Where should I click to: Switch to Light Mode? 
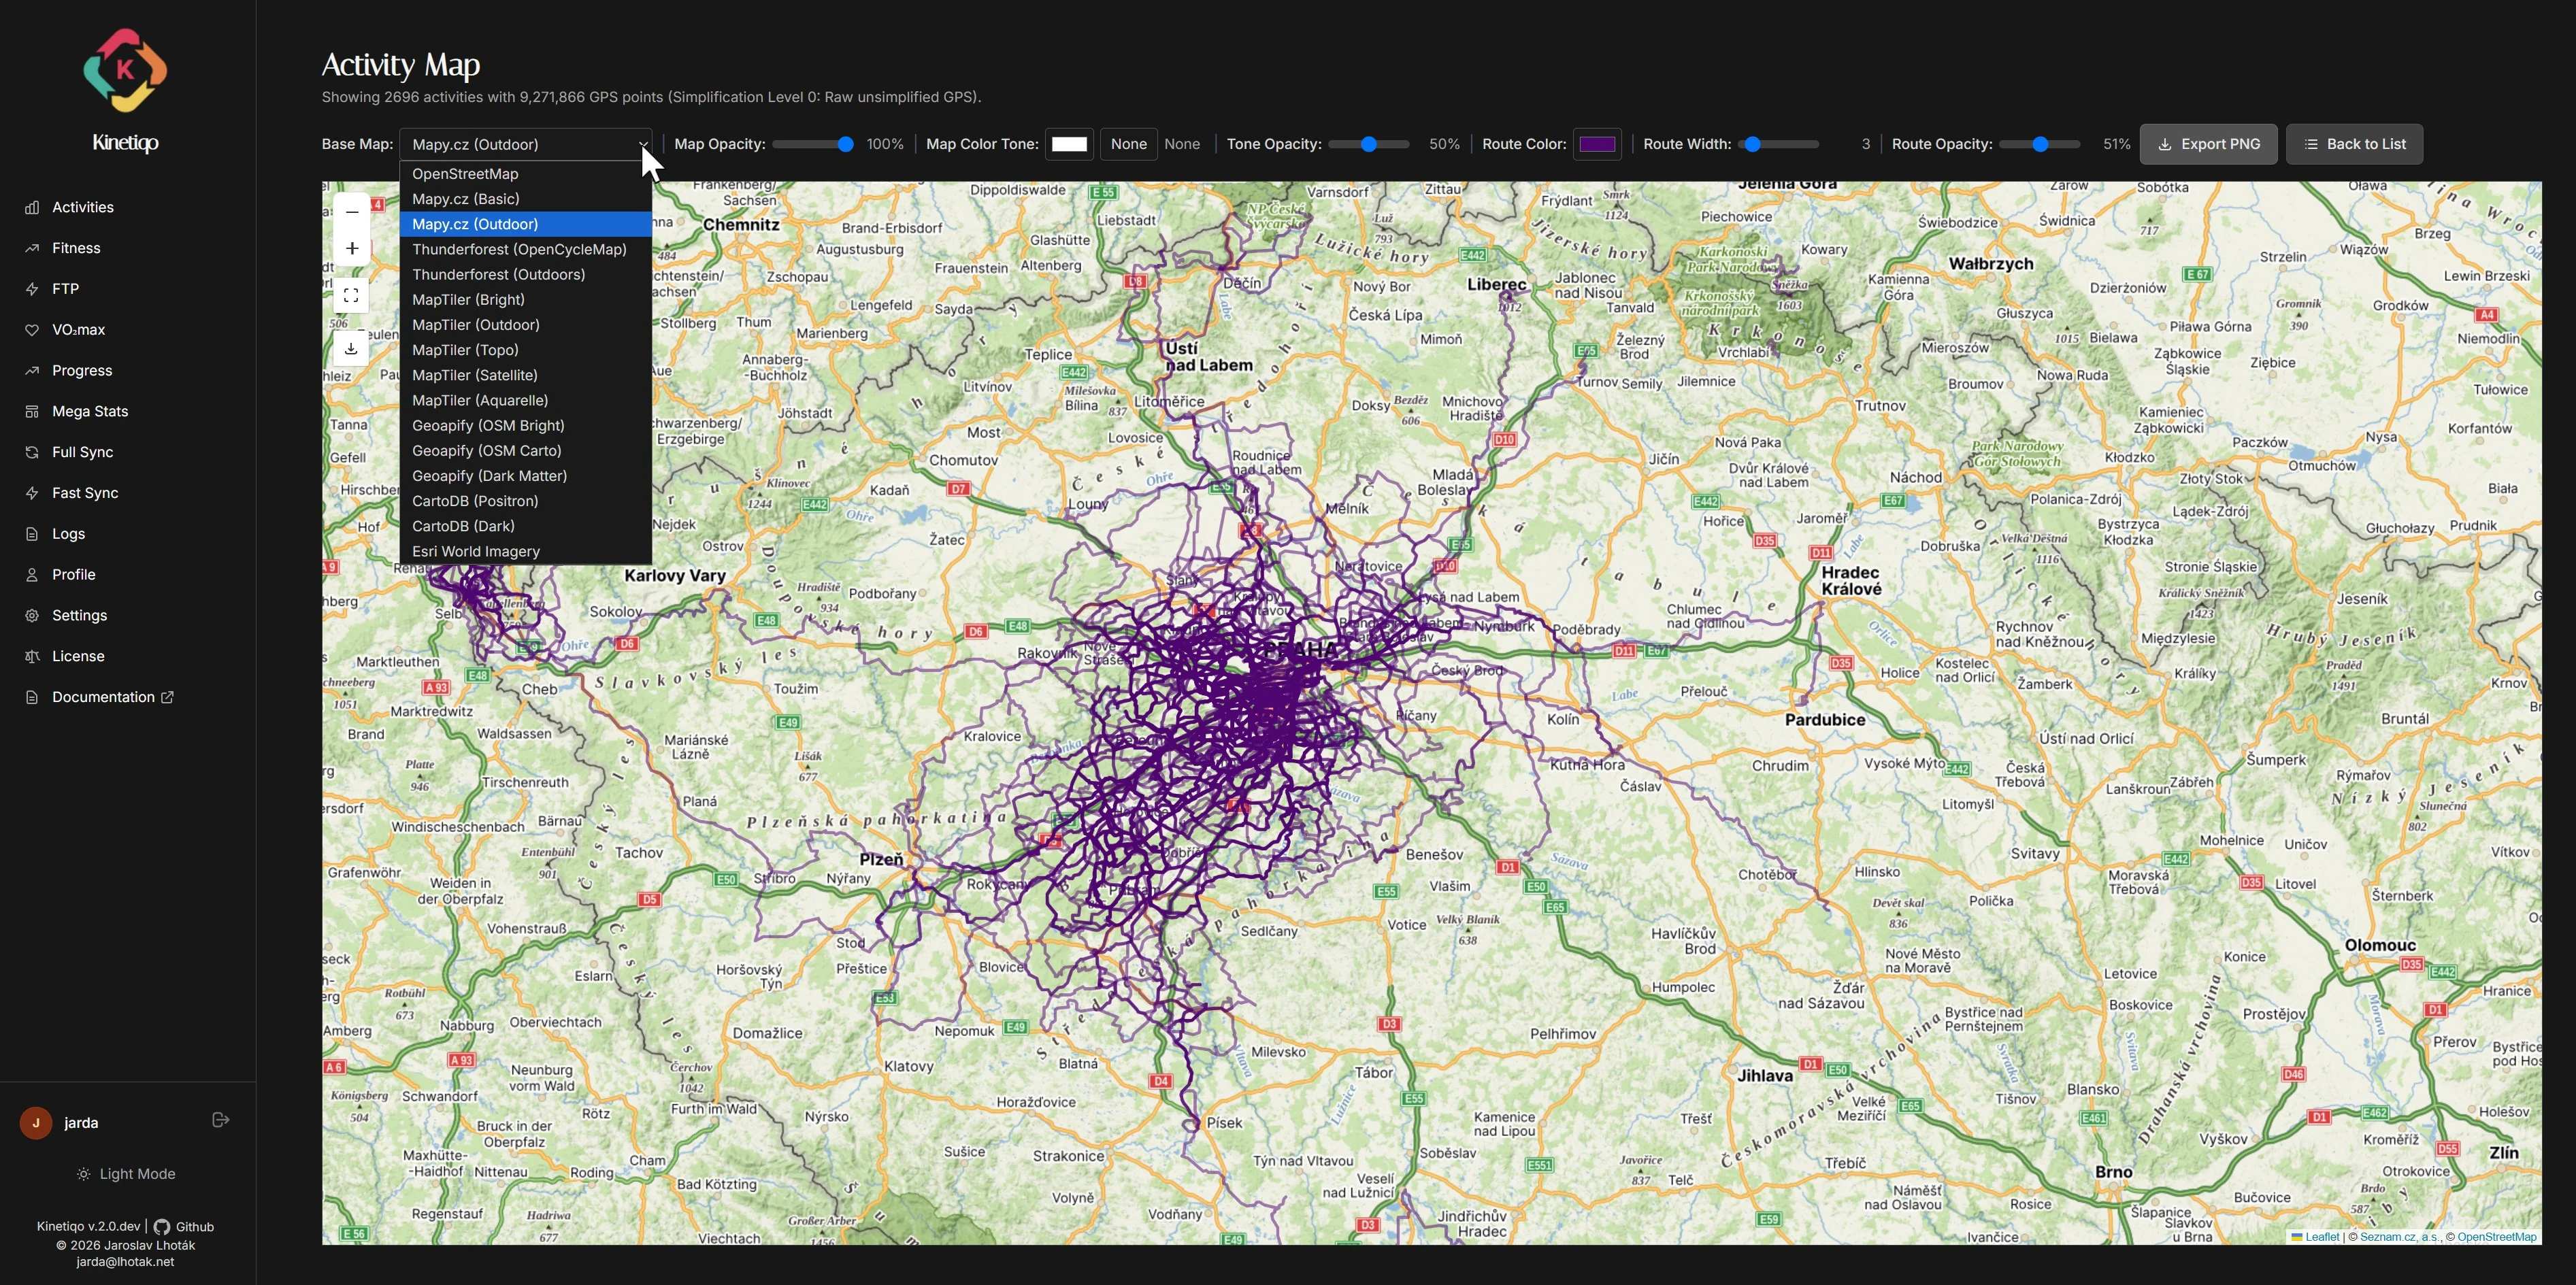coord(127,1174)
